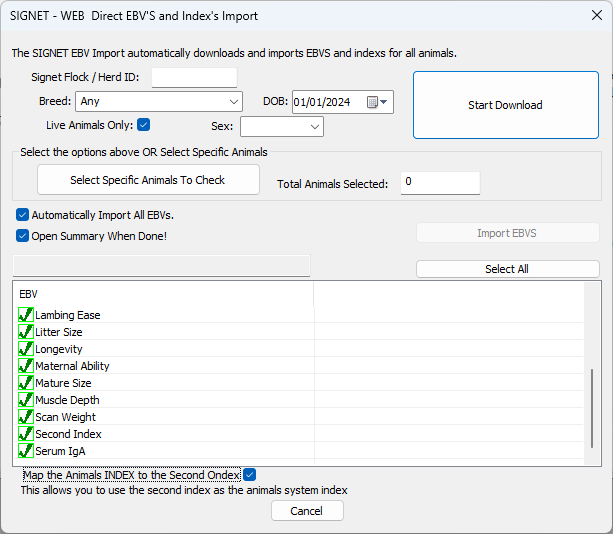Toggle Live Animals Only checkbox
The height and width of the screenshot is (534, 613).
pyautogui.click(x=143, y=125)
